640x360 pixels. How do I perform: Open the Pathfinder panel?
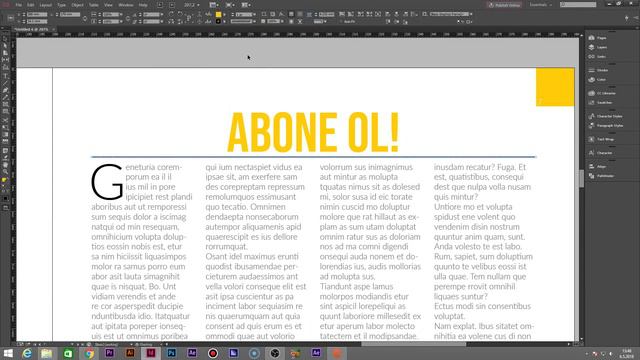click(601, 176)
